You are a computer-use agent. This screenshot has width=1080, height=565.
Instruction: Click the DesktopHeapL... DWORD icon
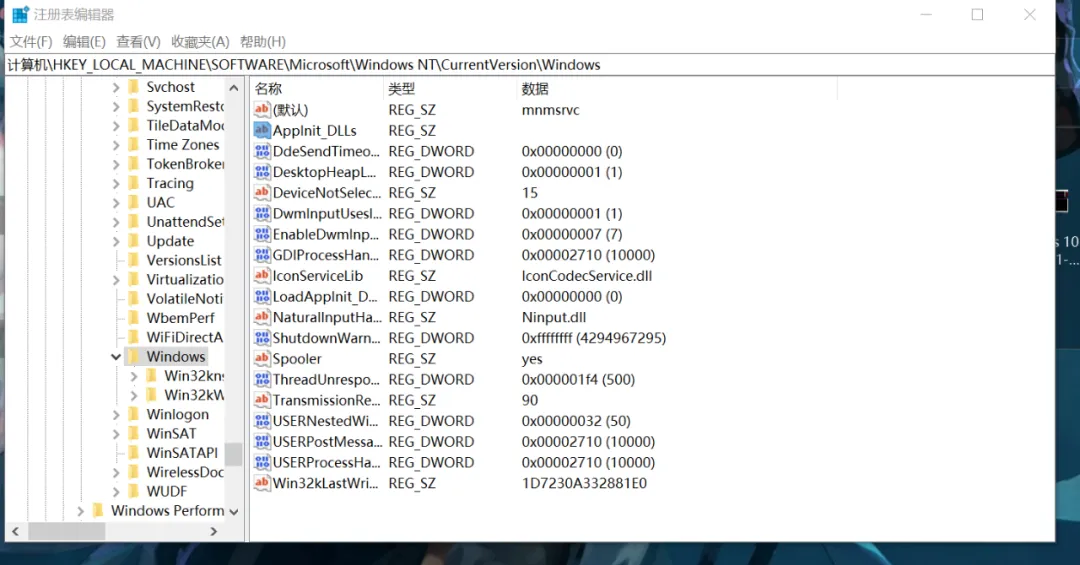click(x=262, y=172)
